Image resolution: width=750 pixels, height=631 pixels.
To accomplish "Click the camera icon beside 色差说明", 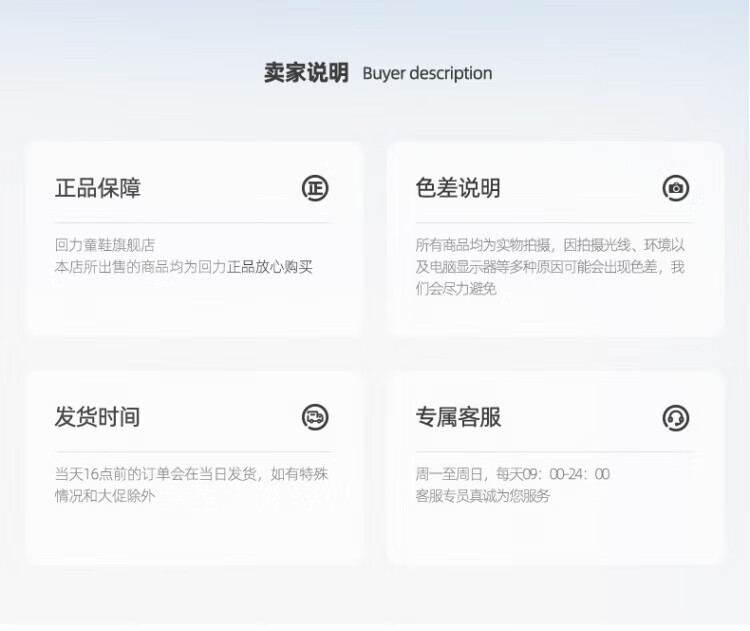I will pos(675,188).
